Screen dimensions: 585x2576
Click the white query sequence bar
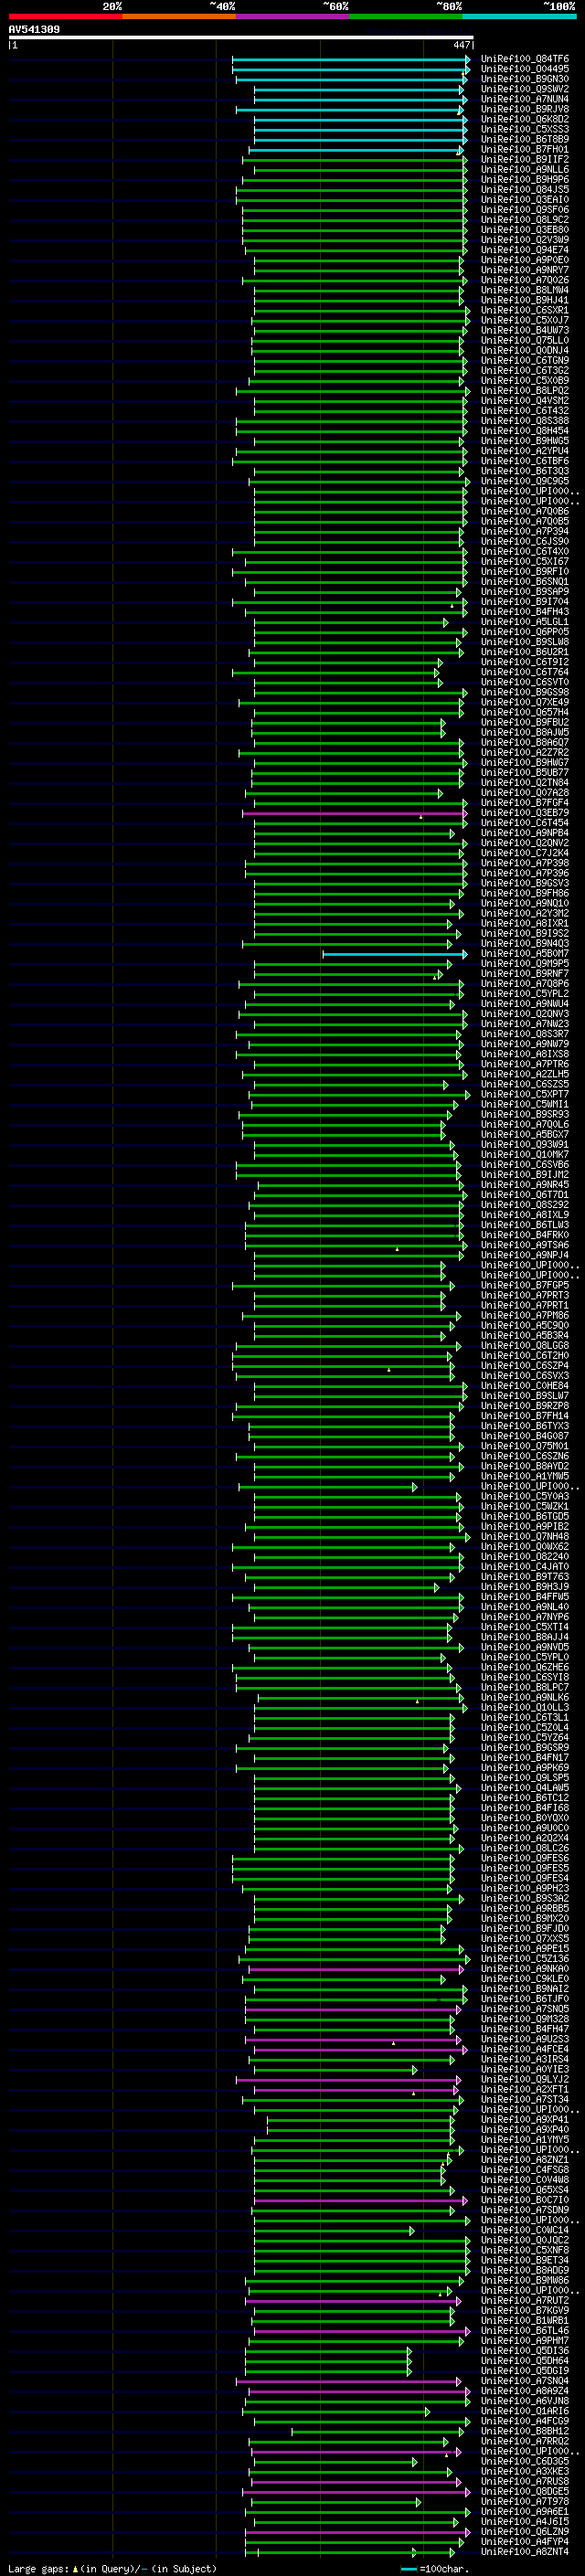241,38
